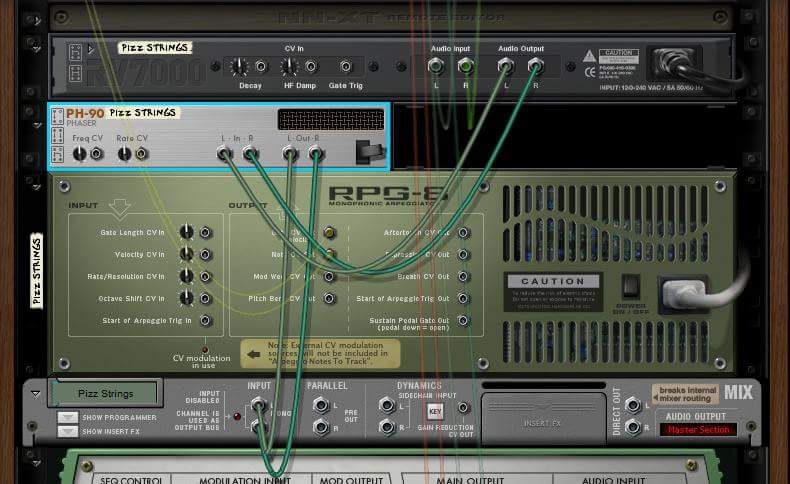Click the RV7000 HF Damp CV input jack
This screenshot has height=484, width=790.
pyautogui.click(x=311, y=66)
